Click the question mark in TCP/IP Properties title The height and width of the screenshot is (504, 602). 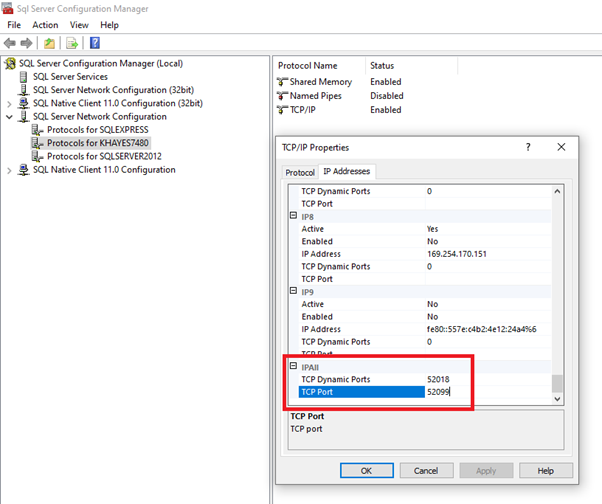click(x=528, y=147)
